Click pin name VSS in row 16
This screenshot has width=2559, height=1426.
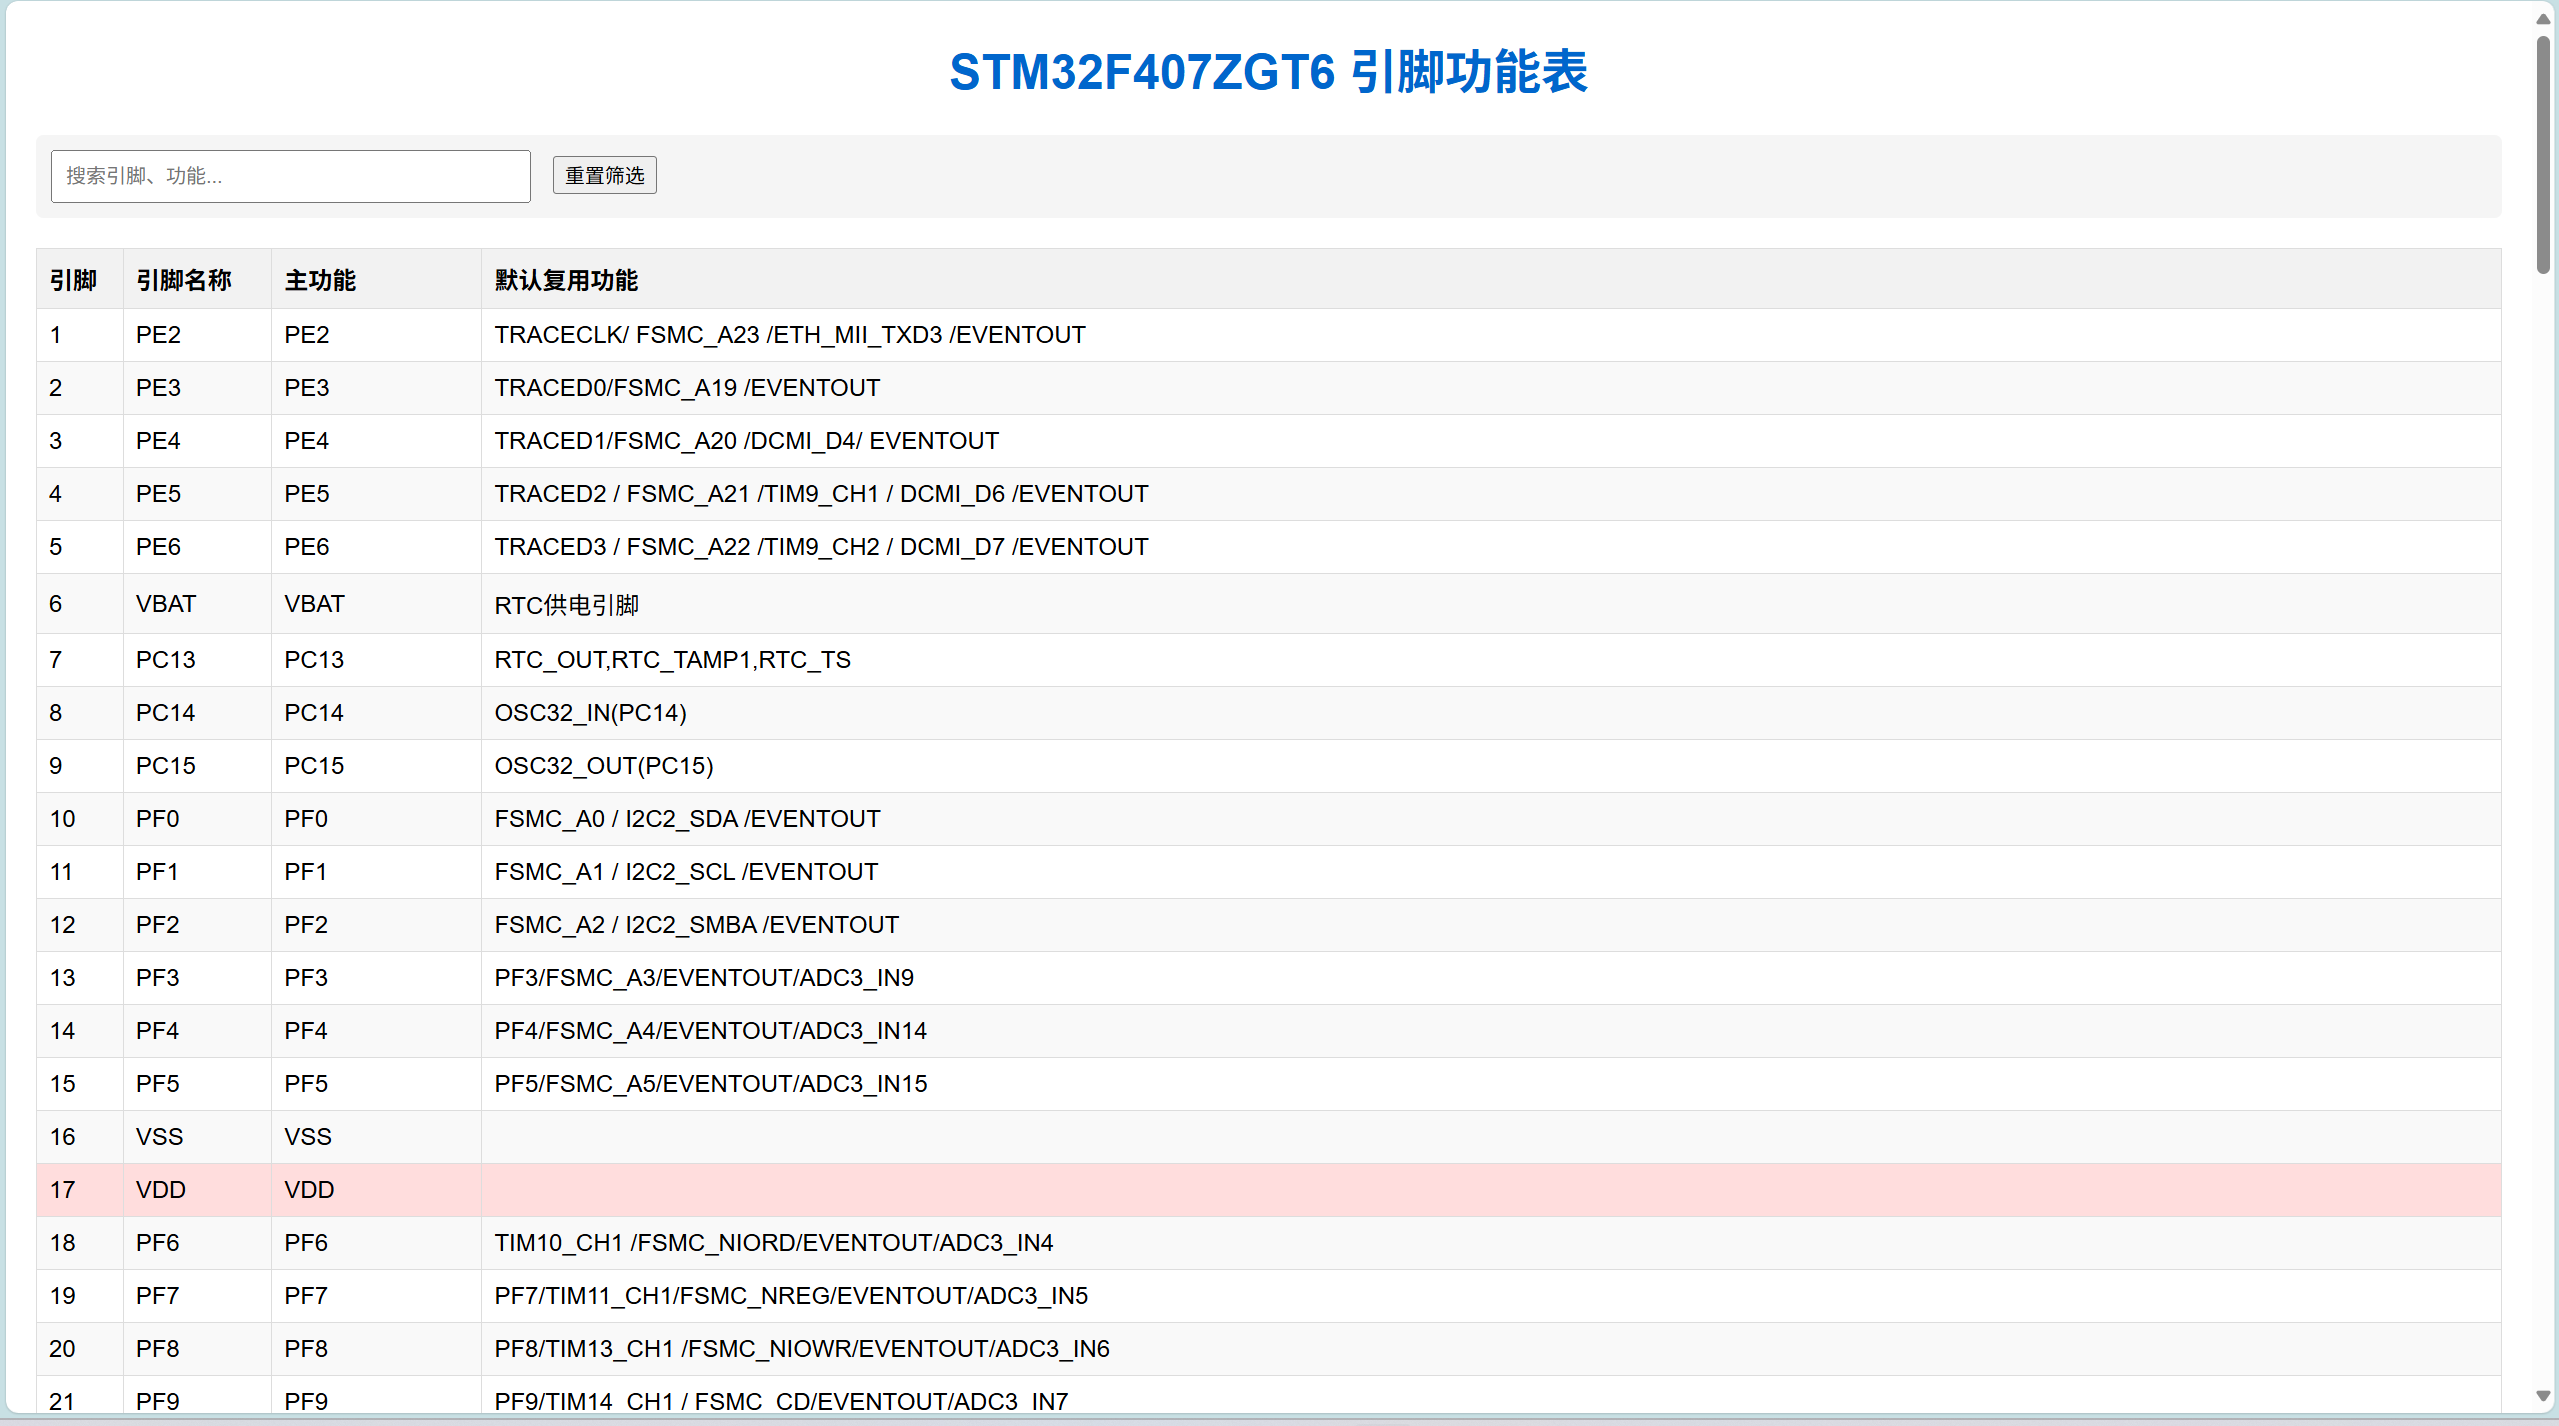coord(197,1137)
